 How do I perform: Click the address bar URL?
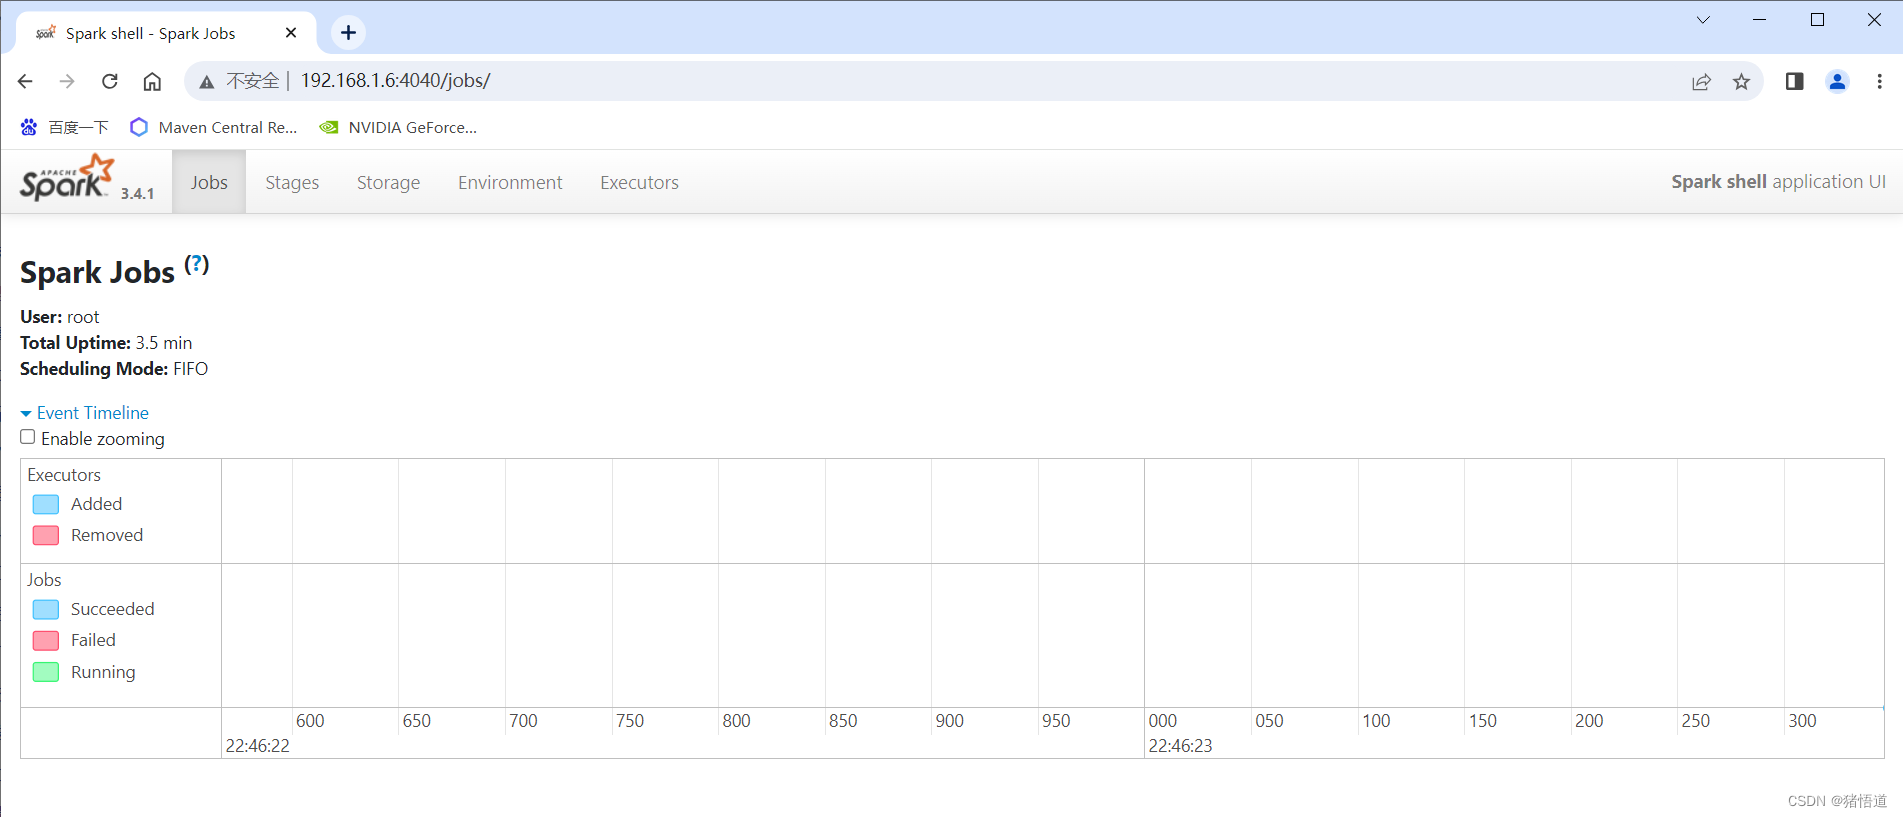pos(395,81)
